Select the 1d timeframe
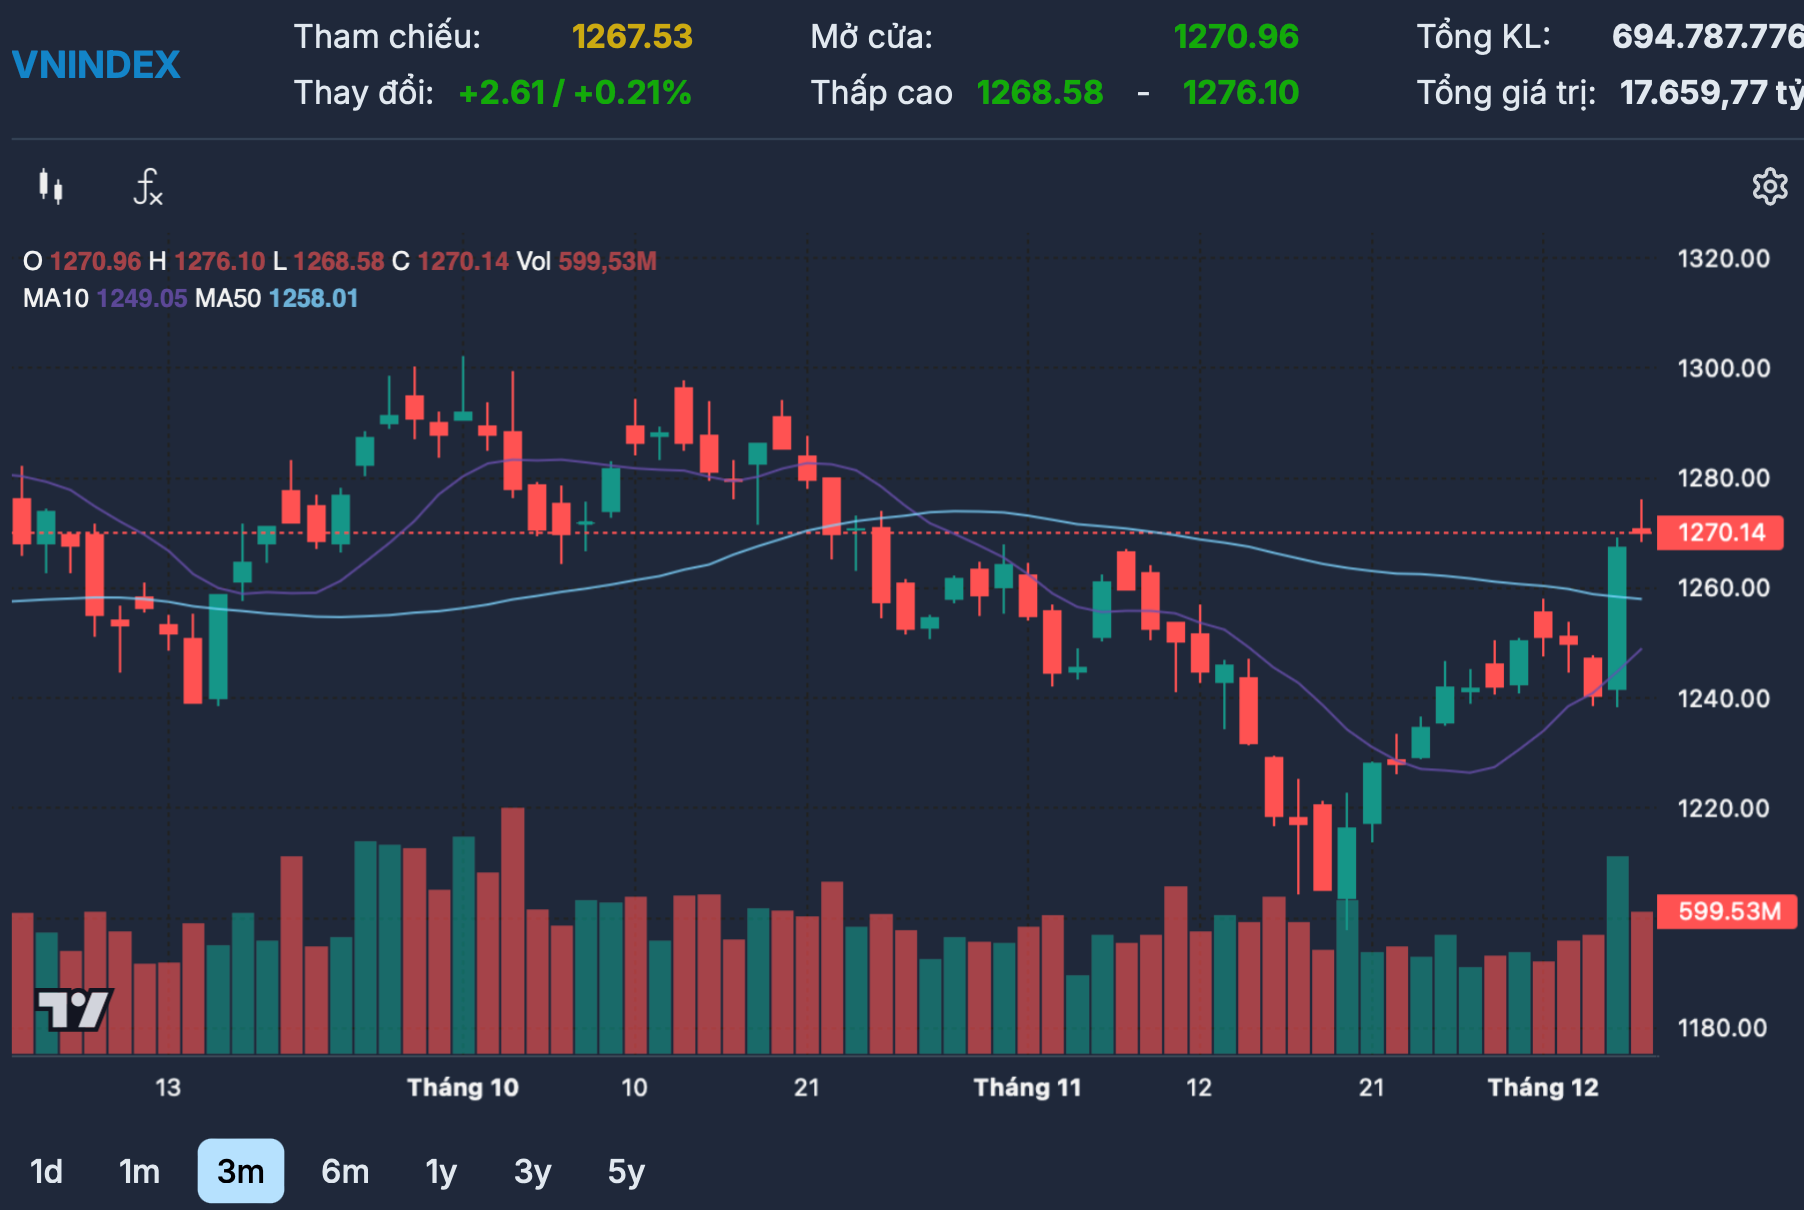Screen dimensions: 1804x1210 point(47,1171)
